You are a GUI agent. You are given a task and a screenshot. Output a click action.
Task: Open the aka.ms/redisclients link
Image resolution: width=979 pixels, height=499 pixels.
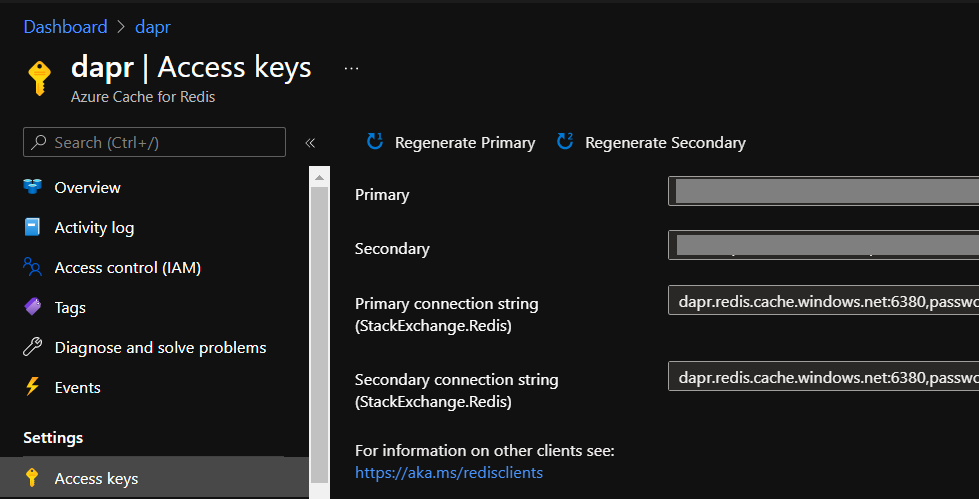[449, 472]
